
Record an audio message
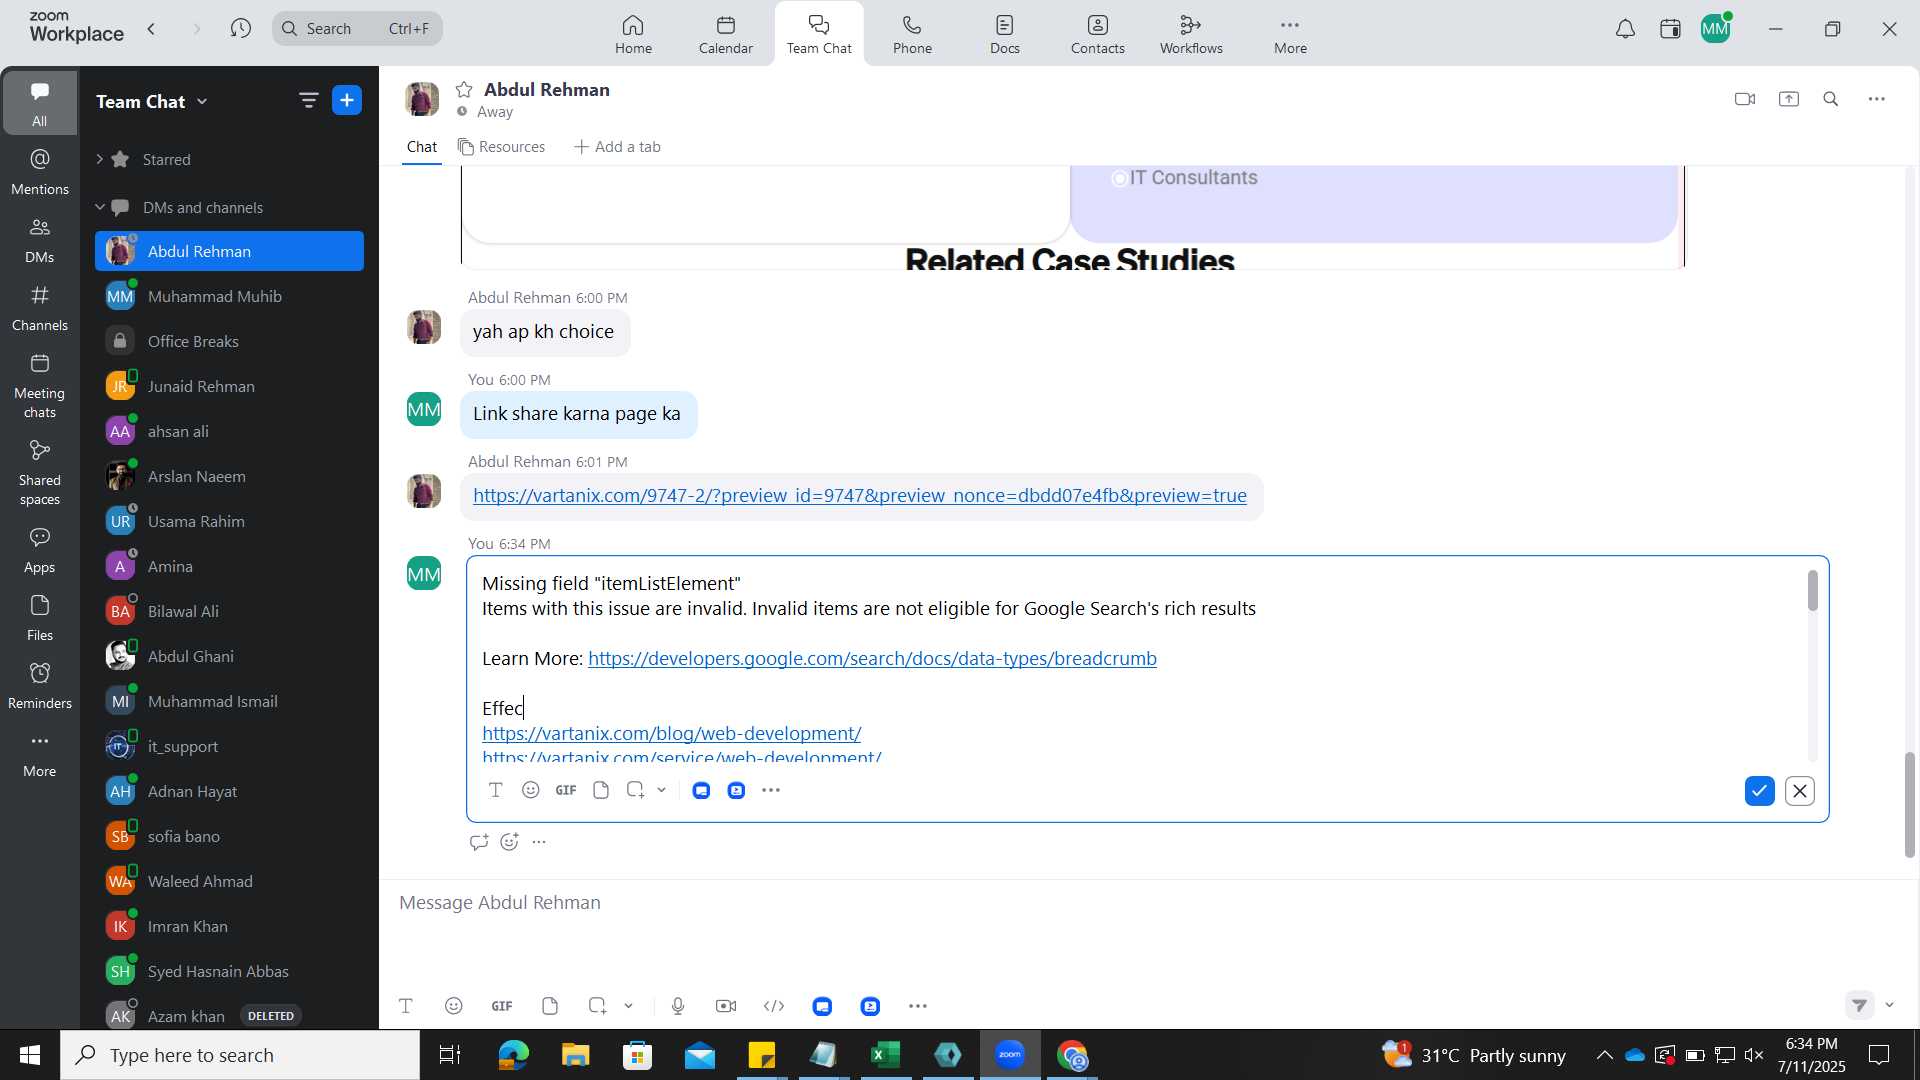tap(678, 1006)
